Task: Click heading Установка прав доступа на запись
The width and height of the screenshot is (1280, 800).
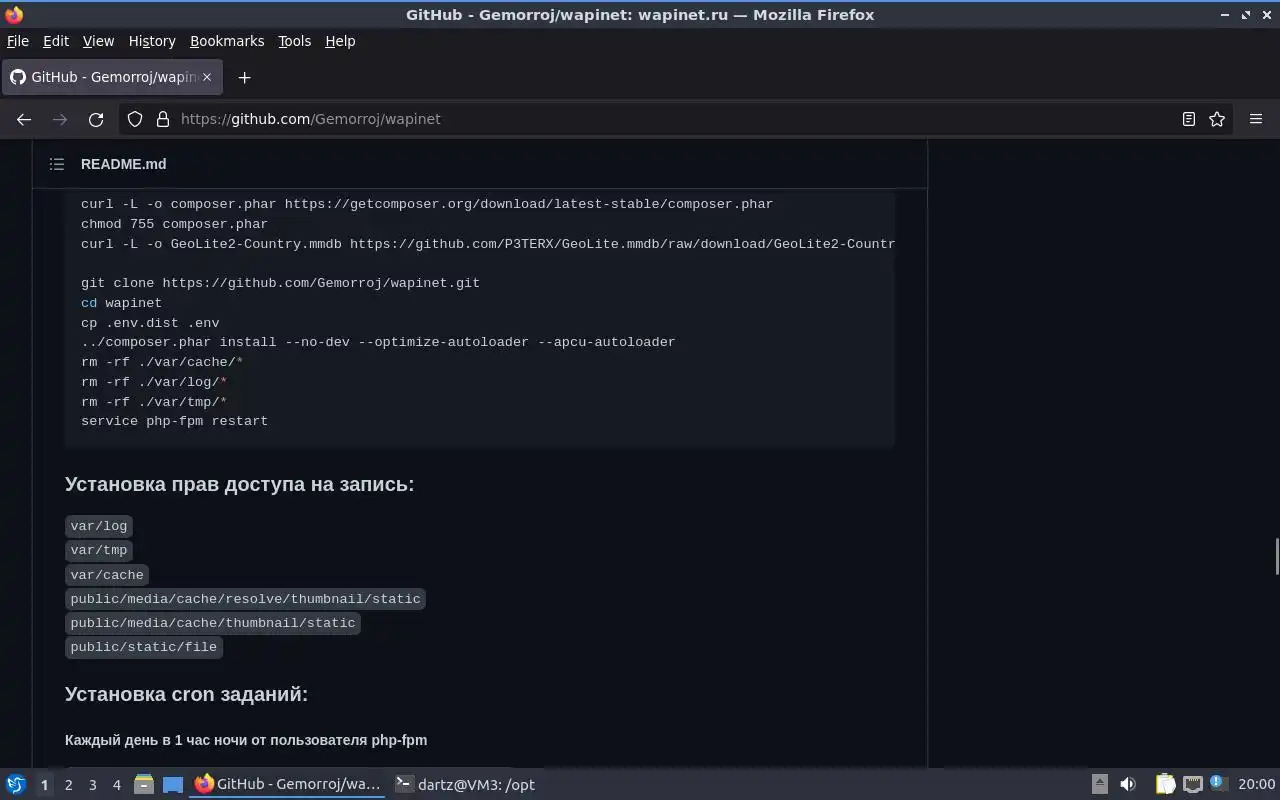Action: click(239, 484)
